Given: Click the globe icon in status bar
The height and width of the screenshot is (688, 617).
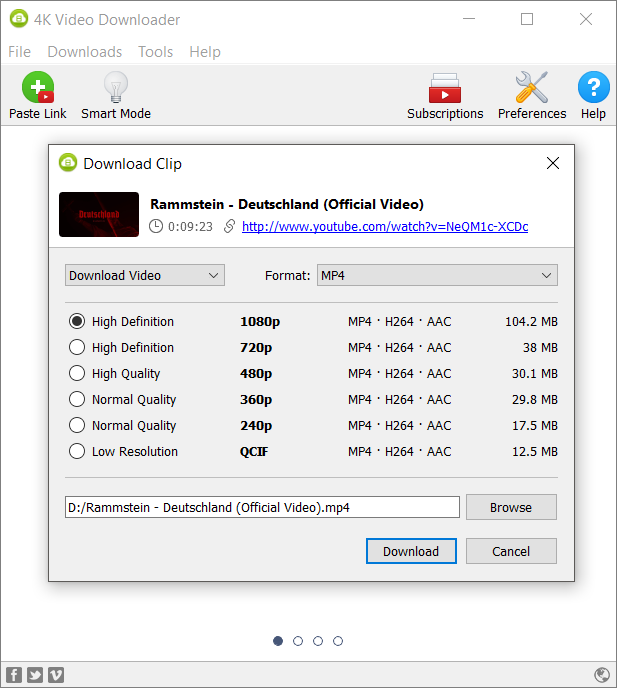Looking at the screenshot, I should click(602, 675).
